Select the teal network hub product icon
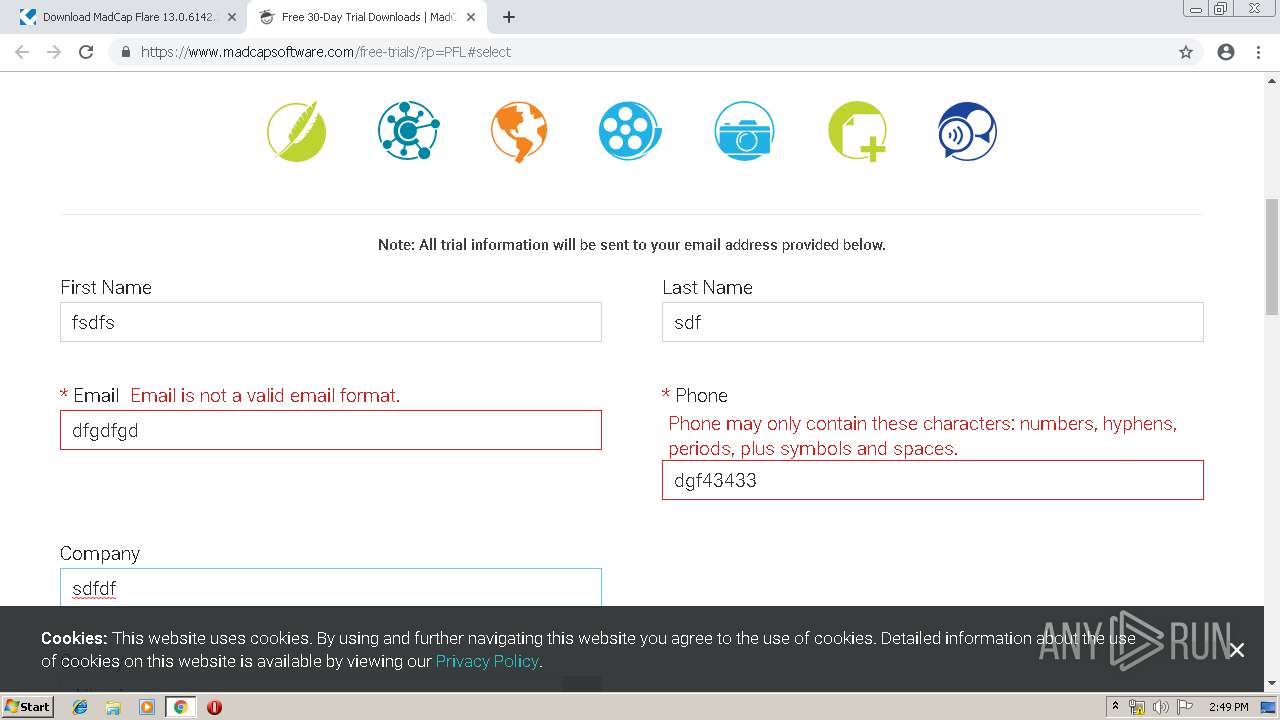This screenshot has height=720, width=1280. tap(408, 131)
